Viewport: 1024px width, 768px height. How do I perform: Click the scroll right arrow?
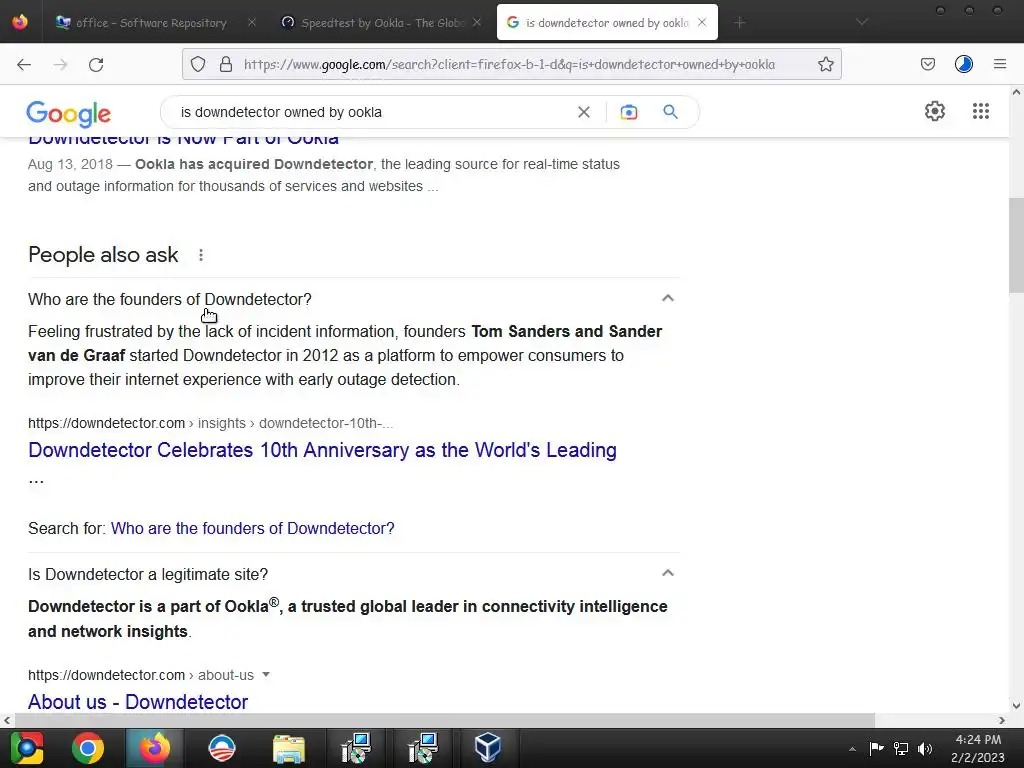(1002, 720)
